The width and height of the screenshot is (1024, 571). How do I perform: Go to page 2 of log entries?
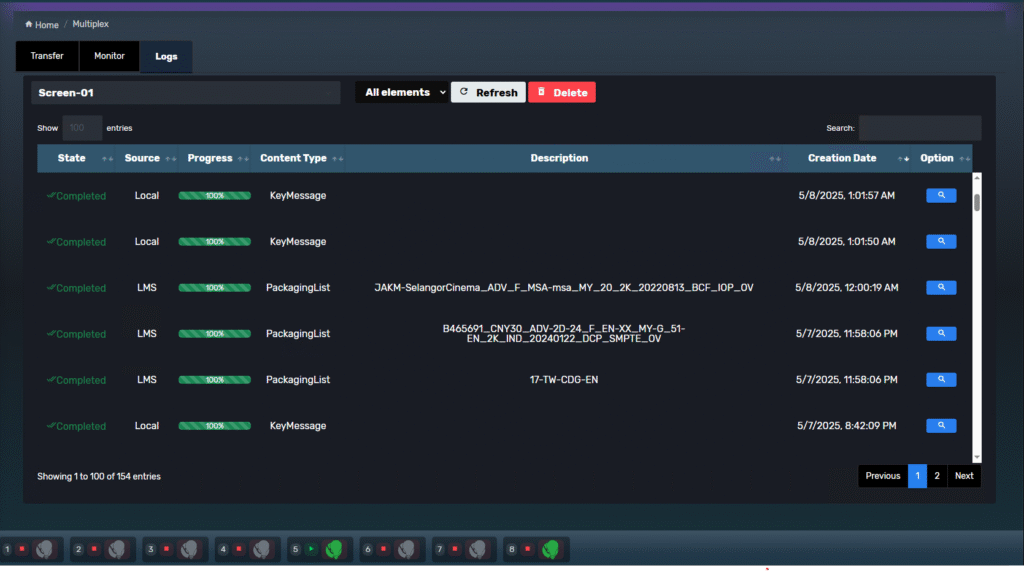(937, 476)
